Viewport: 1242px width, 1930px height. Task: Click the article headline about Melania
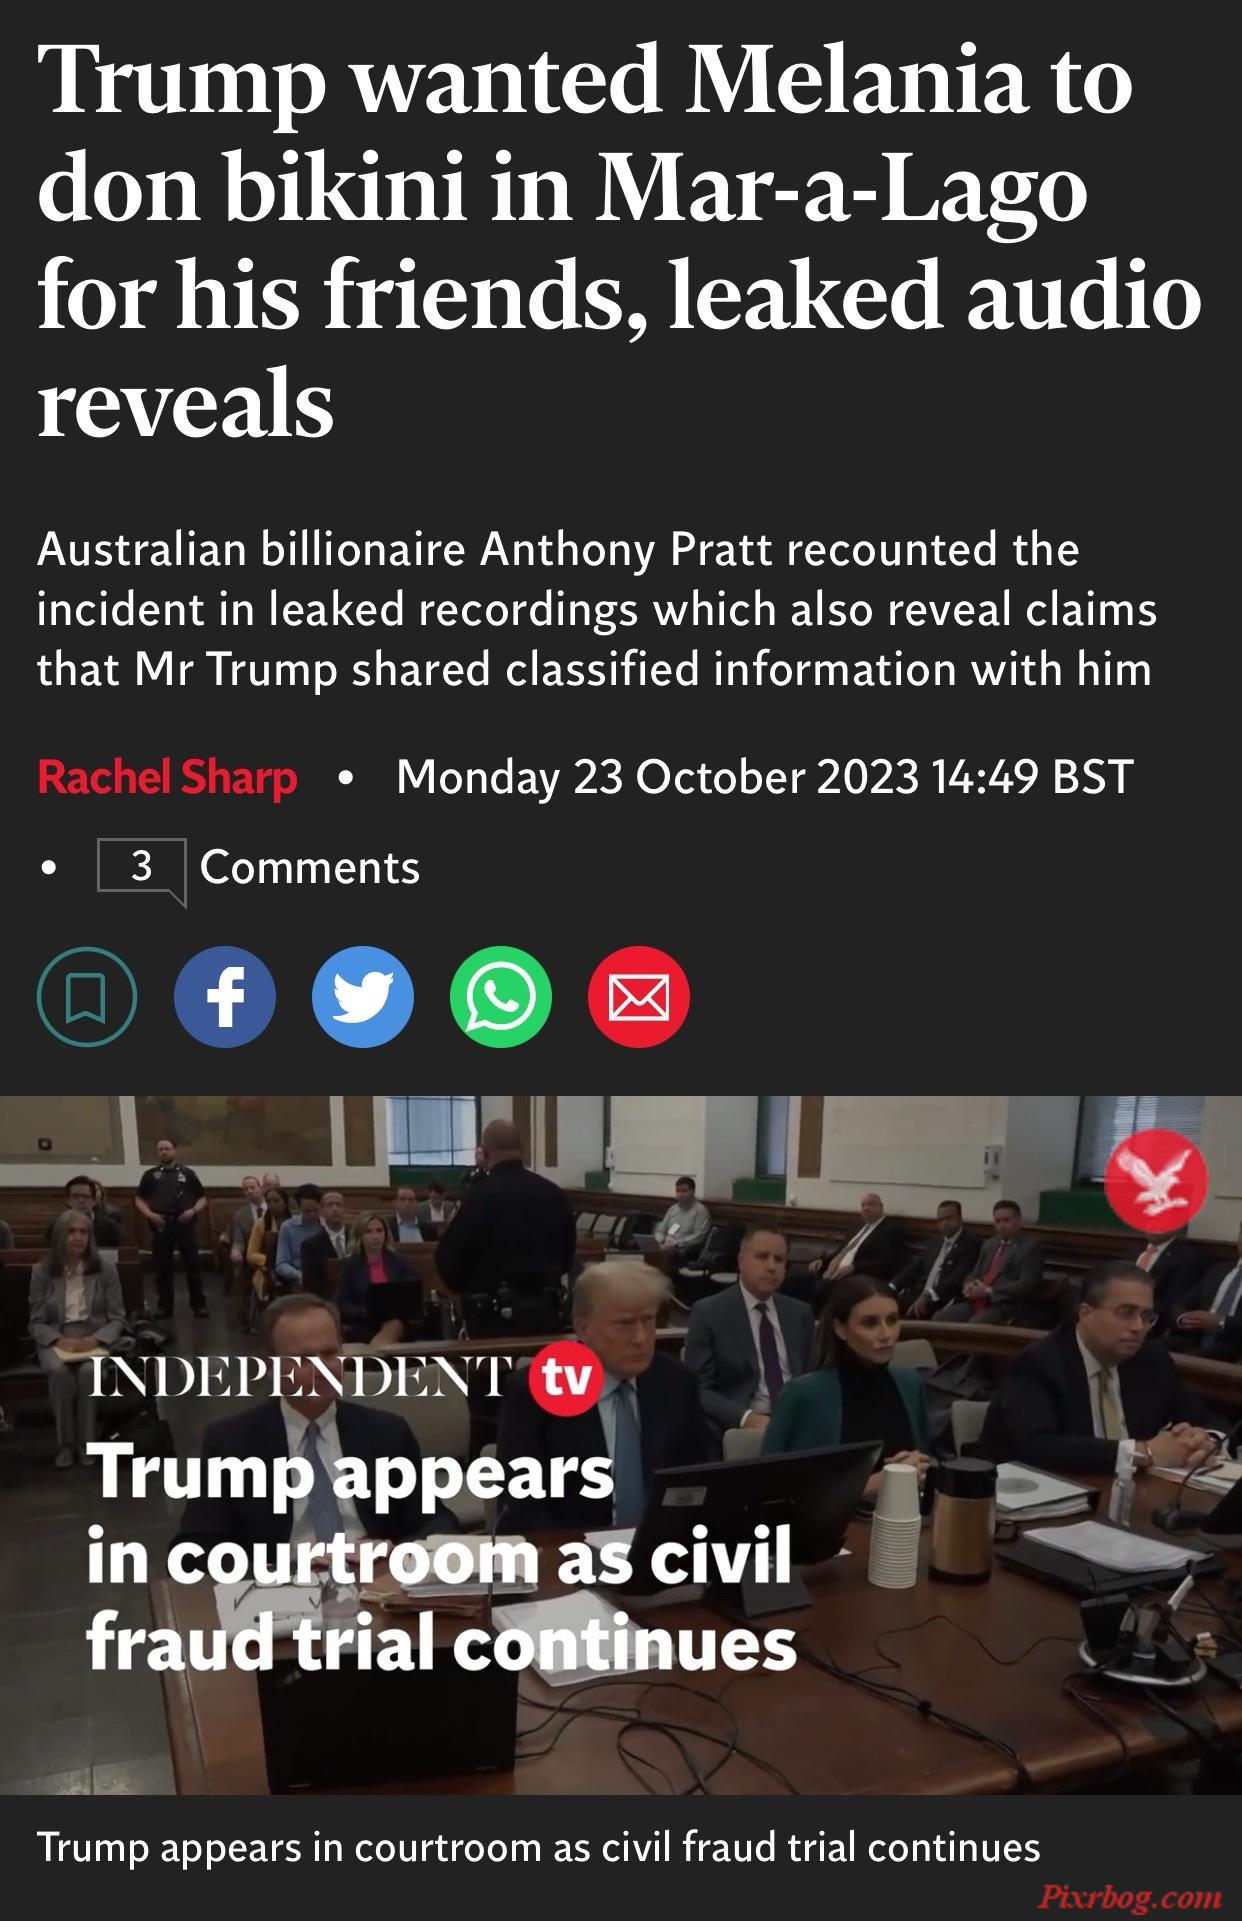(x=619, y=242)
